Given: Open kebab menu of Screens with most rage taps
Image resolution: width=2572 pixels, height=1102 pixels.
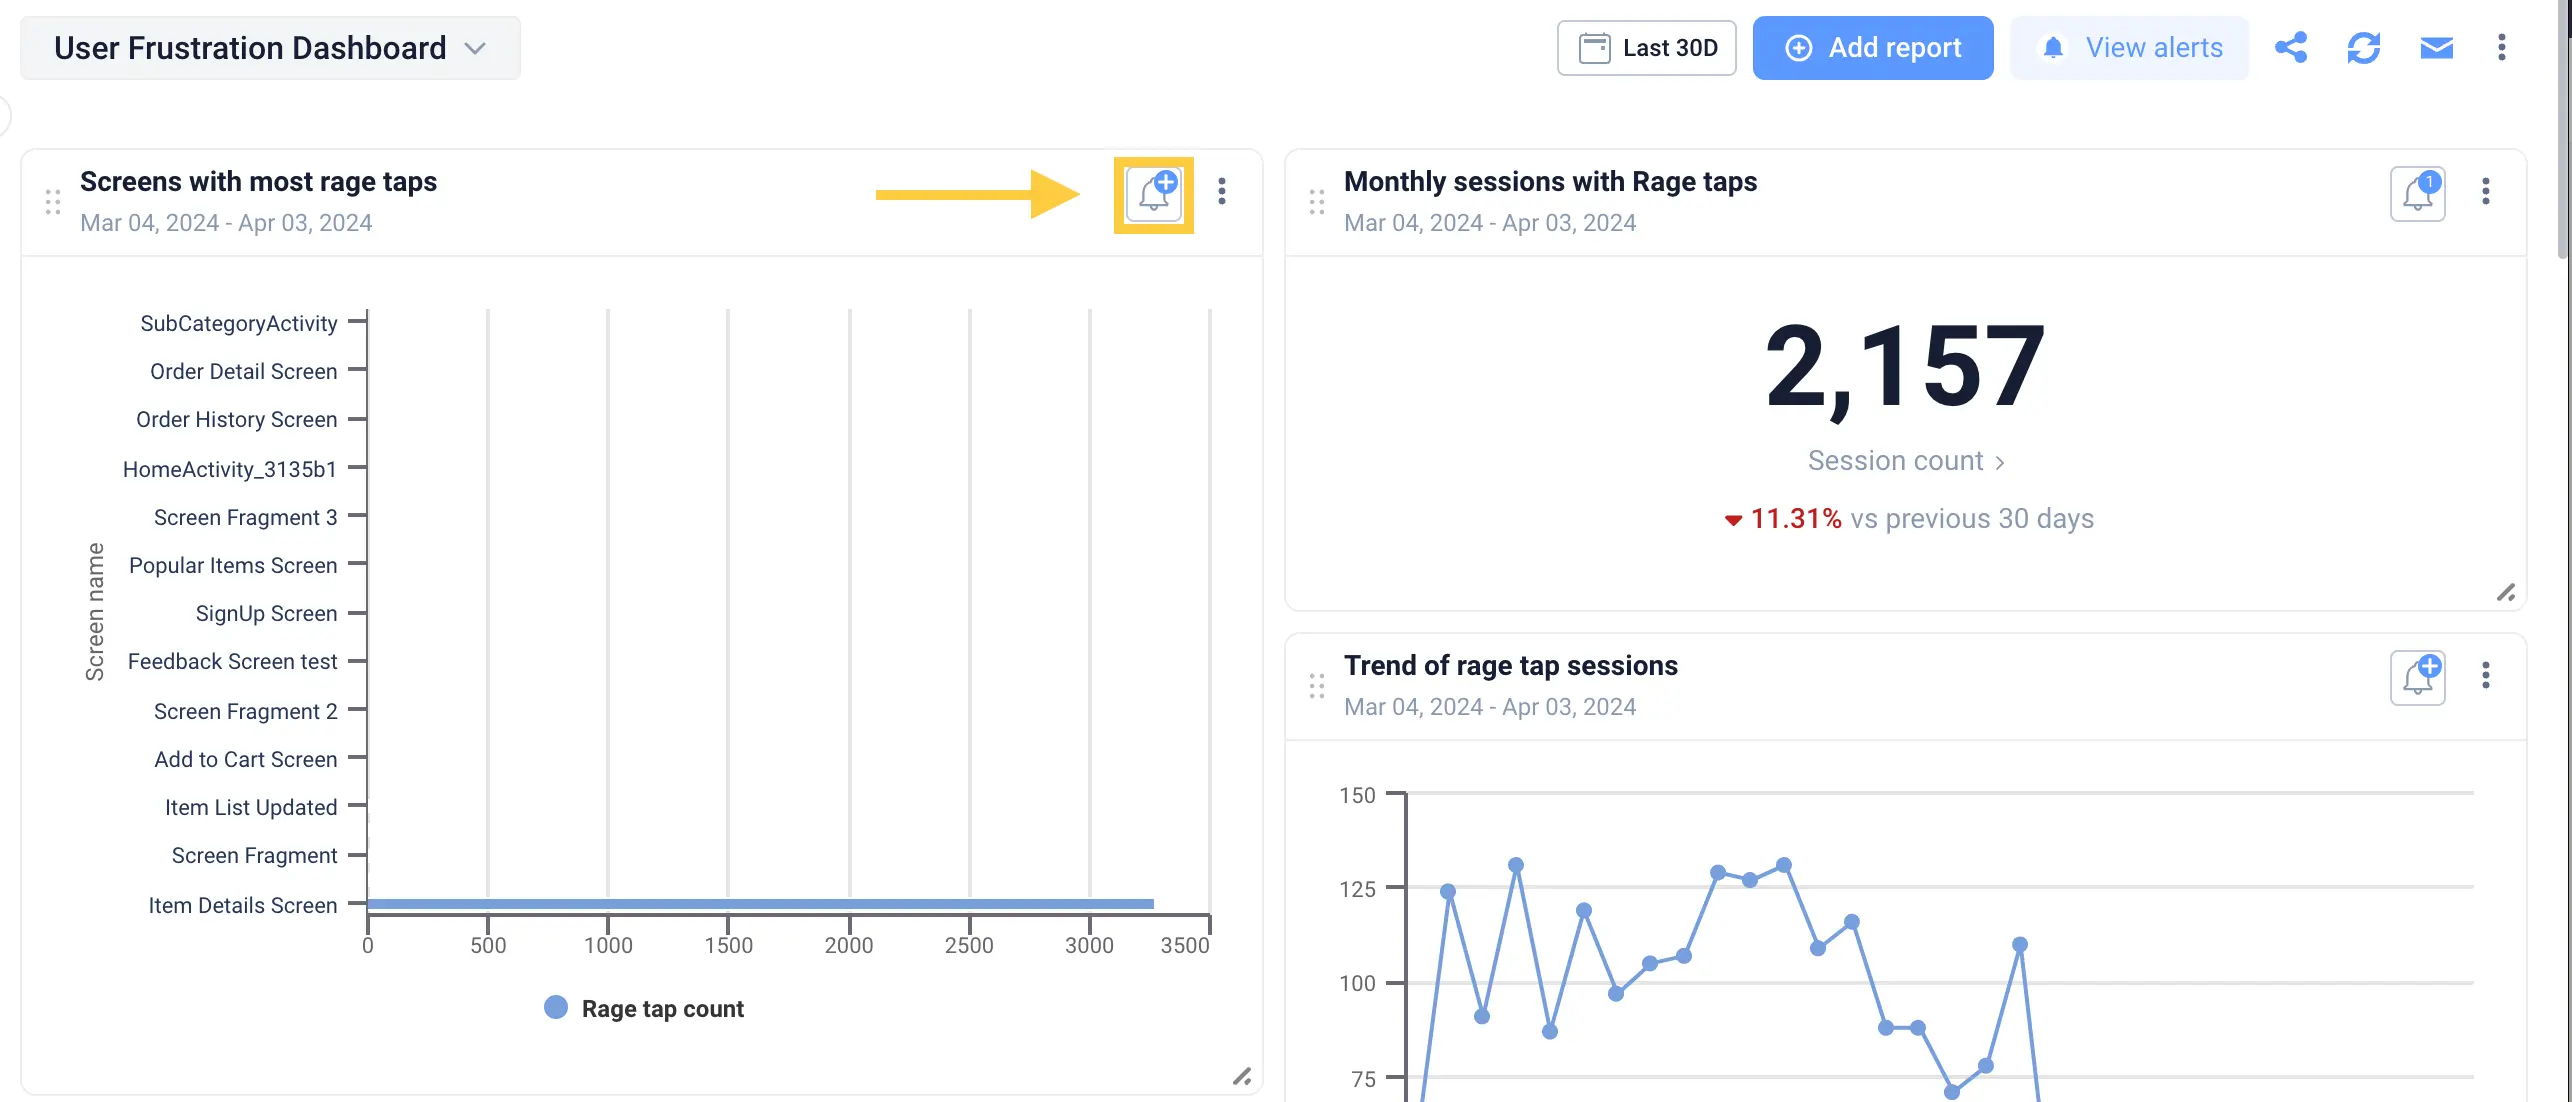Looking at the screenshot, I should click(x=1221, y=191).
